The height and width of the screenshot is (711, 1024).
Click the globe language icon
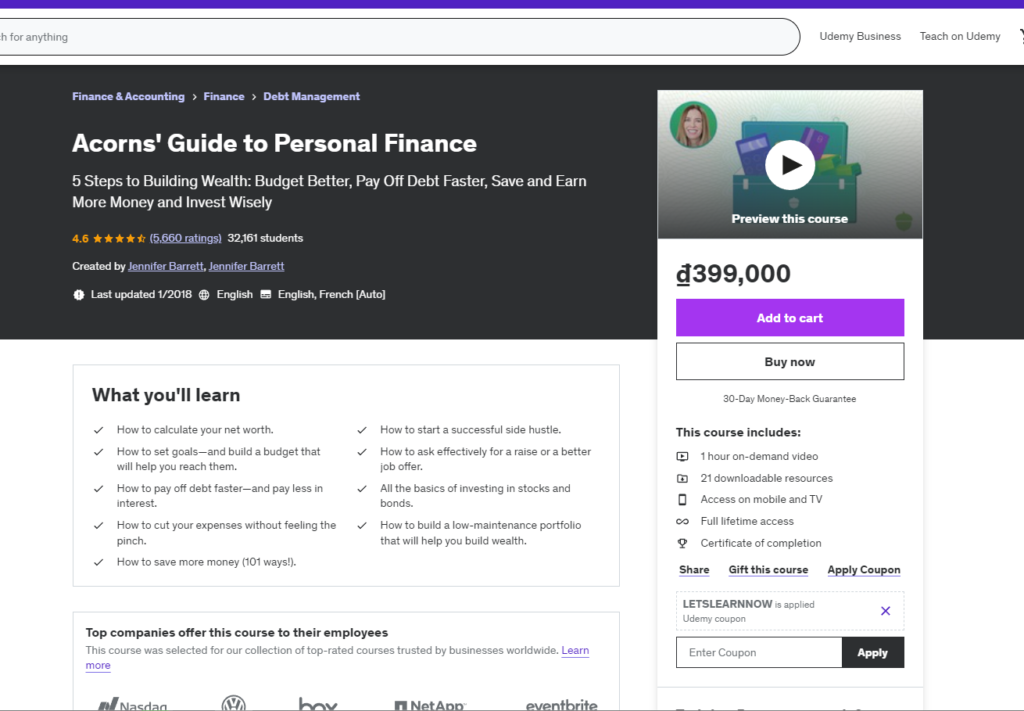click(204, 295)
